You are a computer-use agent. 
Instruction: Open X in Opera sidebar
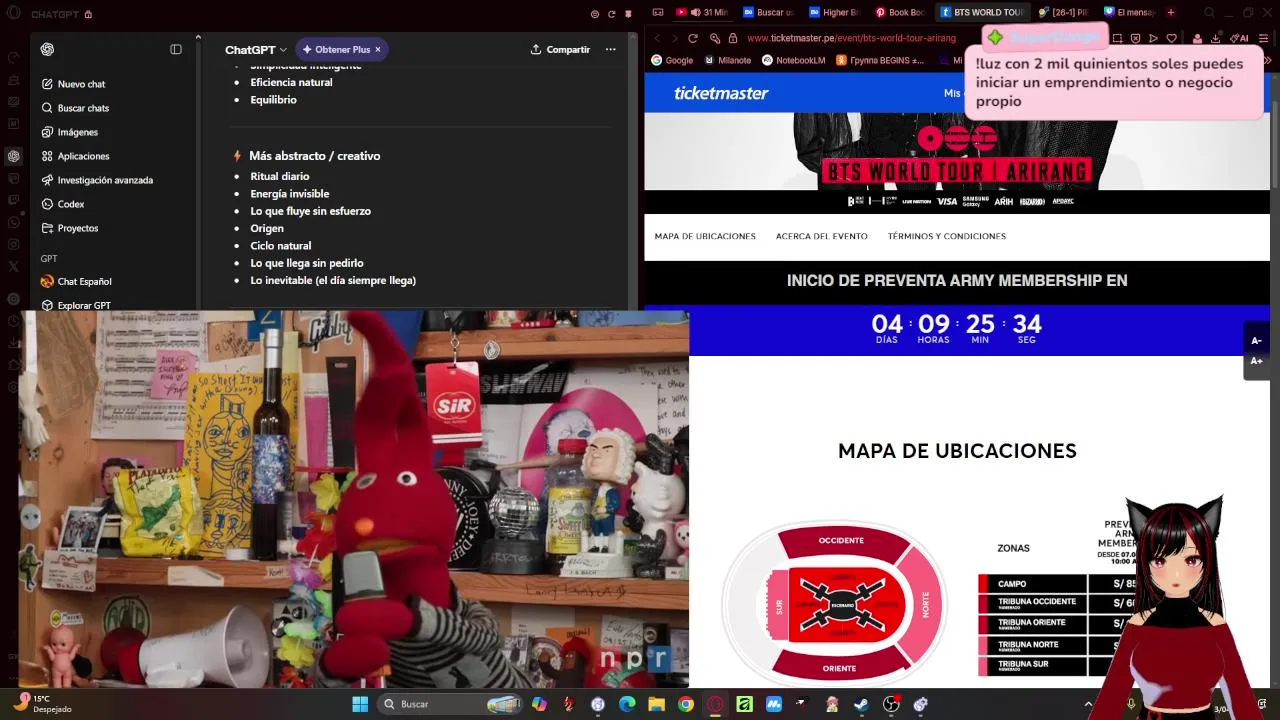tap(13, 266)
